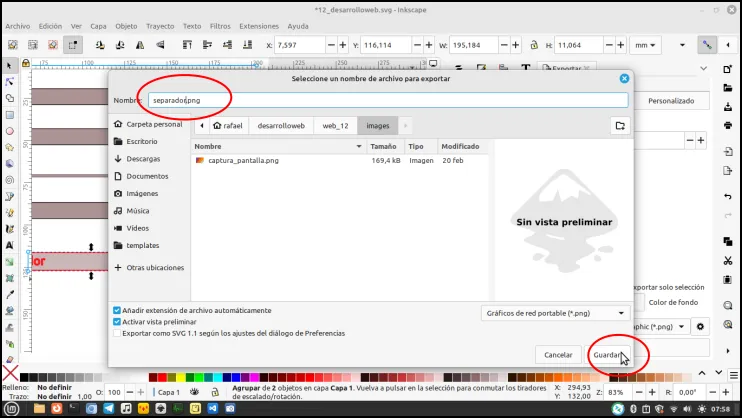The height and width of the screenshot is (418, 742).
Task: Enable Exportar como SVG 1.1 checkbox
Action: [117, 333]
